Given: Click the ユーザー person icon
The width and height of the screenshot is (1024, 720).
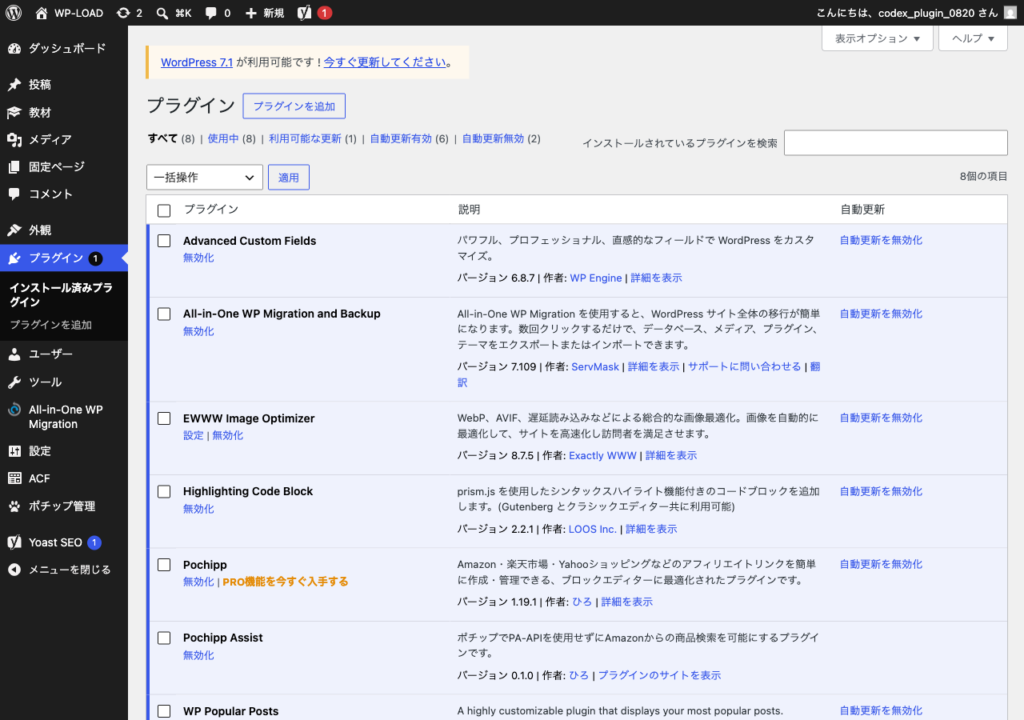Looking at the screenshot, I should point(14,354).
